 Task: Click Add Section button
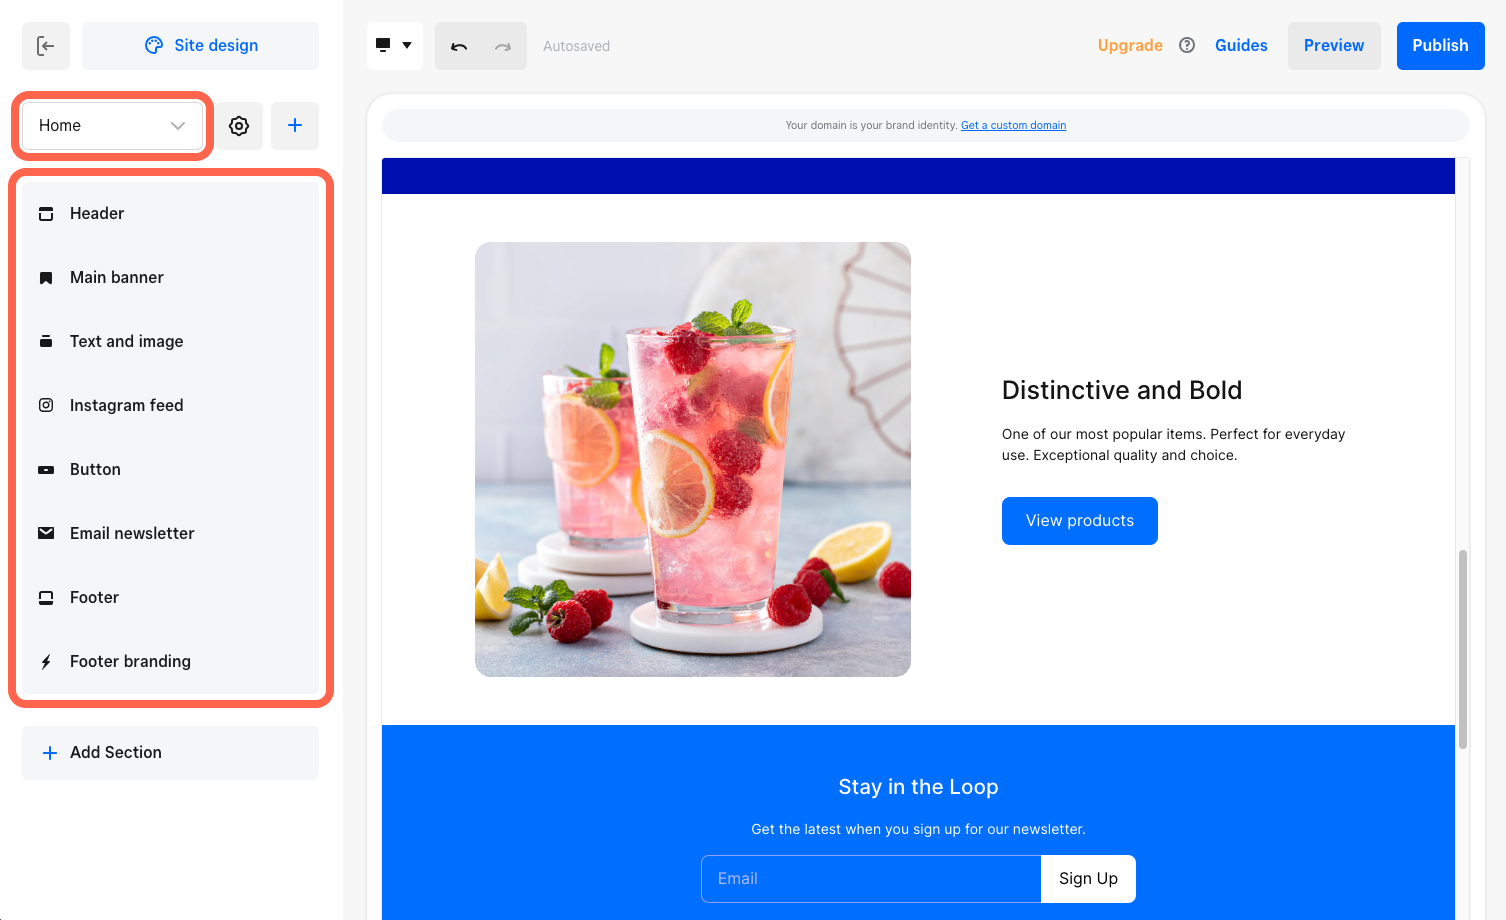tap(171, 753)
